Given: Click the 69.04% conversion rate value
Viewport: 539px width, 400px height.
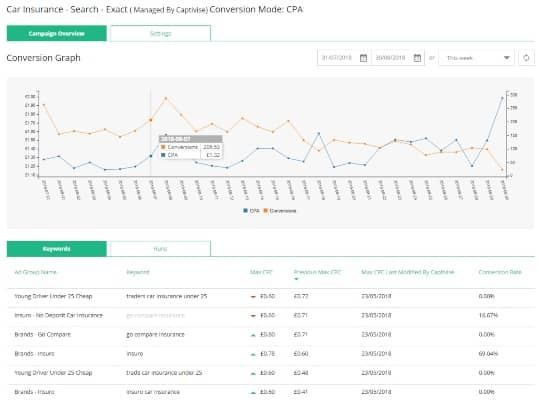Looking at the screenshot, I should coord(488,354).
